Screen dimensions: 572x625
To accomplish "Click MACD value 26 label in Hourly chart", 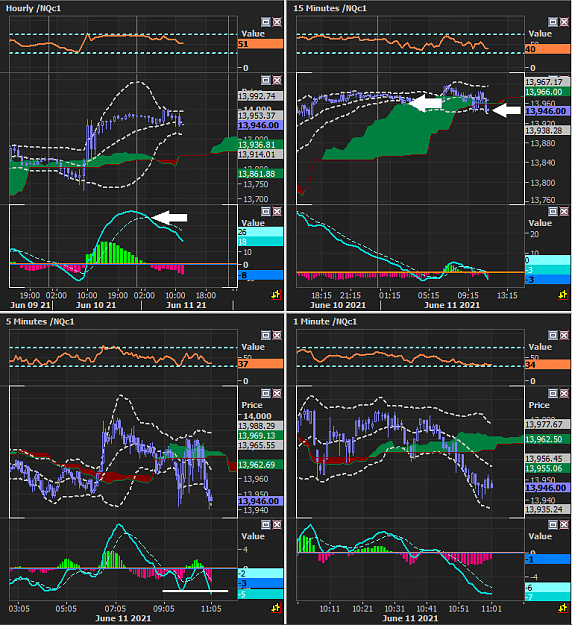I will 261,232.
